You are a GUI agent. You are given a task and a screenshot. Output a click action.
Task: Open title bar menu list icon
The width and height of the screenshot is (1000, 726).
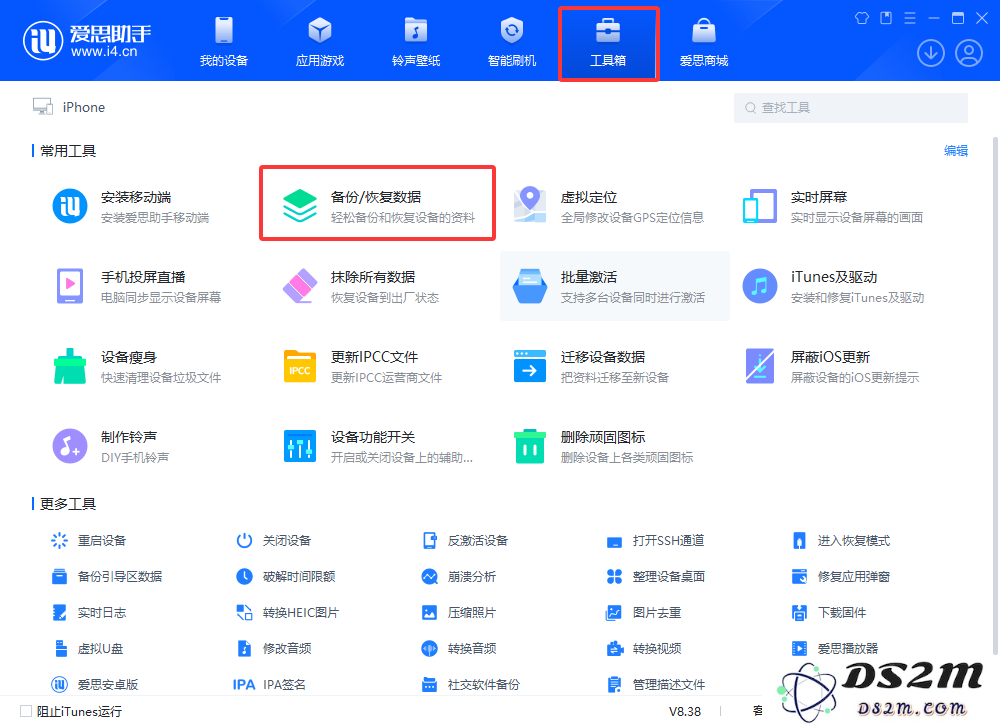(x=910, y=18)
